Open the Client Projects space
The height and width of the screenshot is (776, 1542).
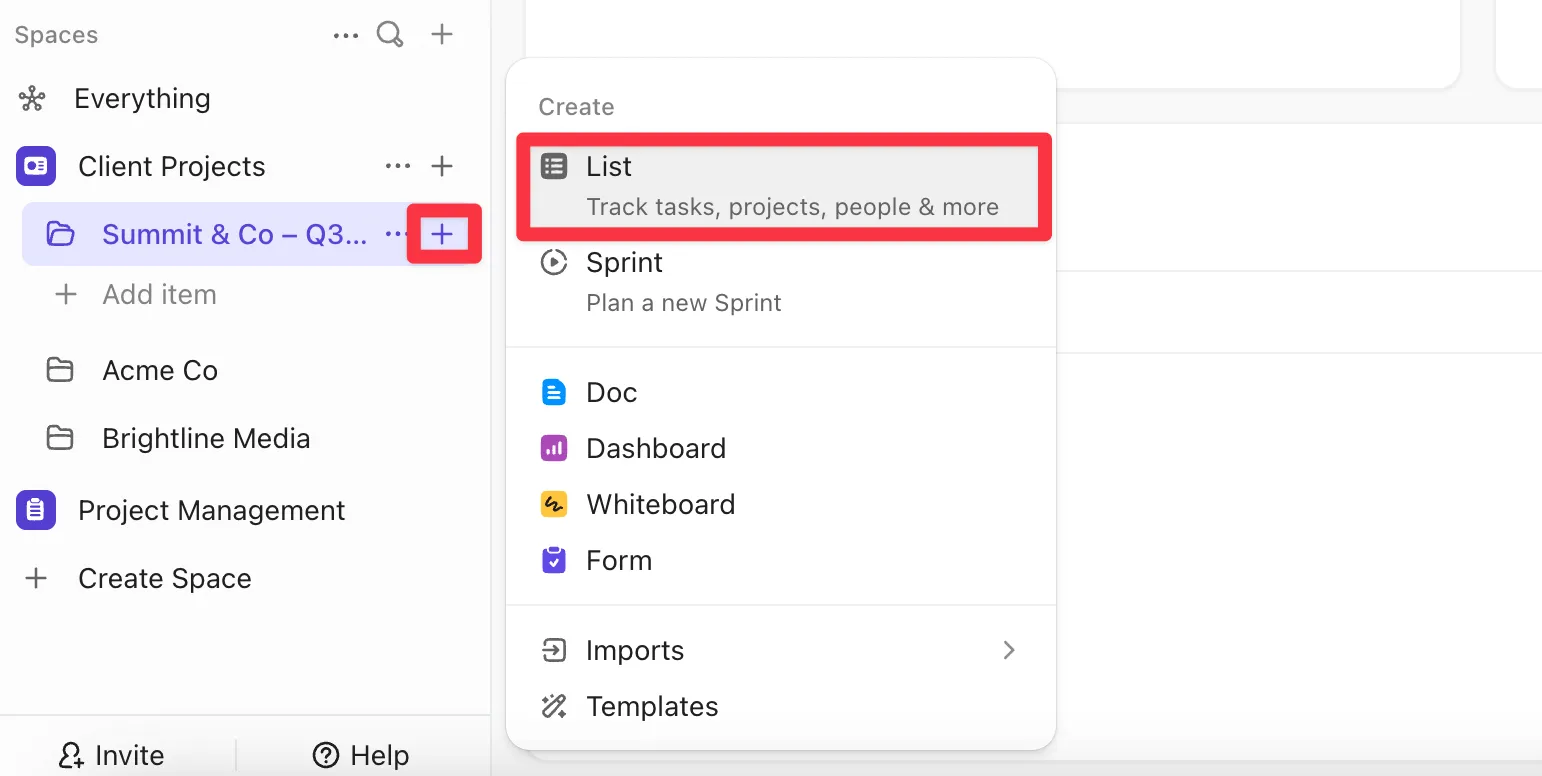click(x=172, y=166)
